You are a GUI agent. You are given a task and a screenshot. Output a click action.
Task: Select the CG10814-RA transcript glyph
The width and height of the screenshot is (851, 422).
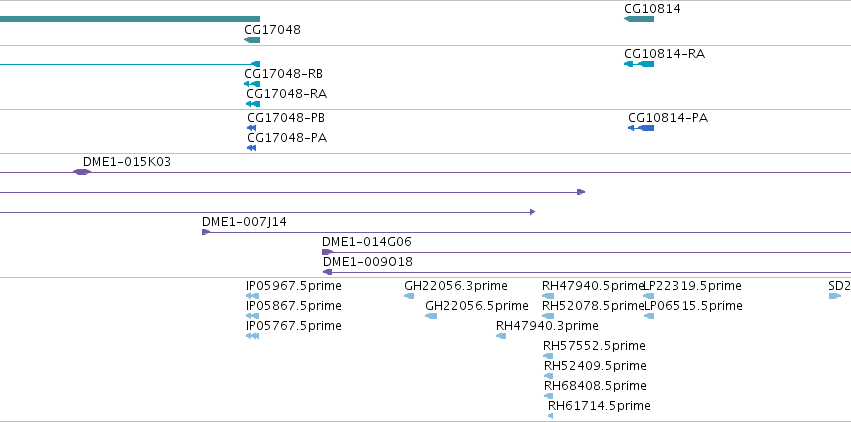[x=639, y=64]
